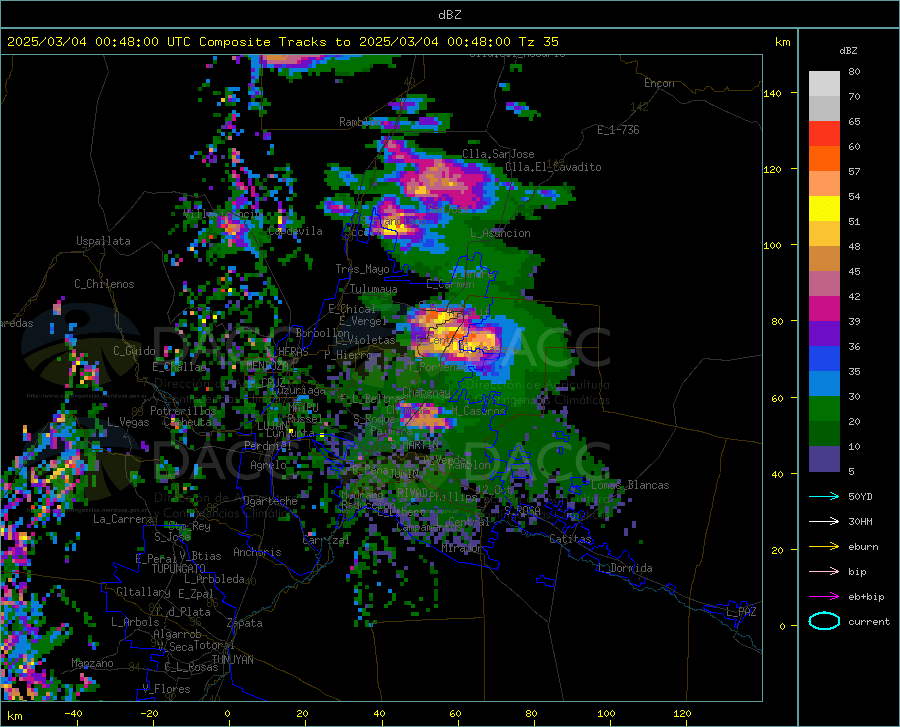Click the 80 value on color scale
900x727 pixels.
tap(854, 72)
